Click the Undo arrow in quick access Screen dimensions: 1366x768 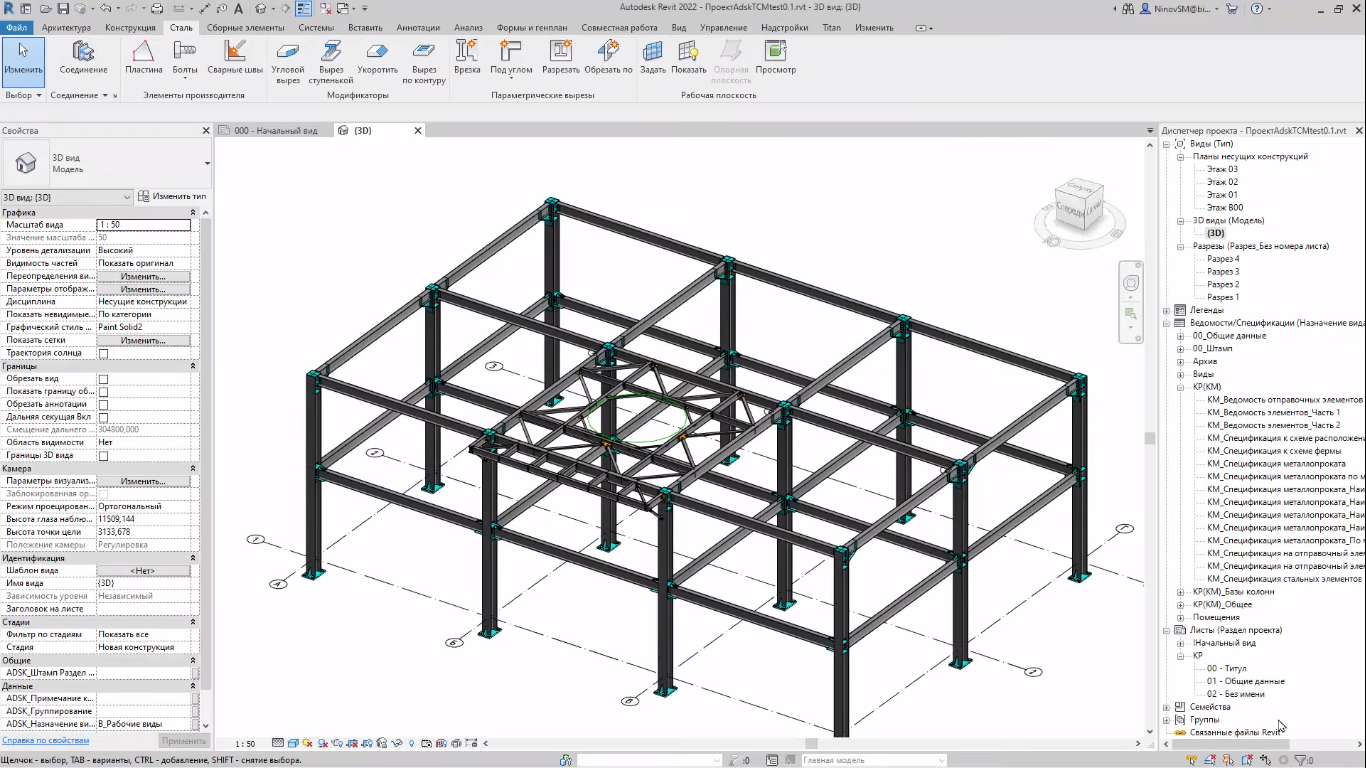coord(105,8)
